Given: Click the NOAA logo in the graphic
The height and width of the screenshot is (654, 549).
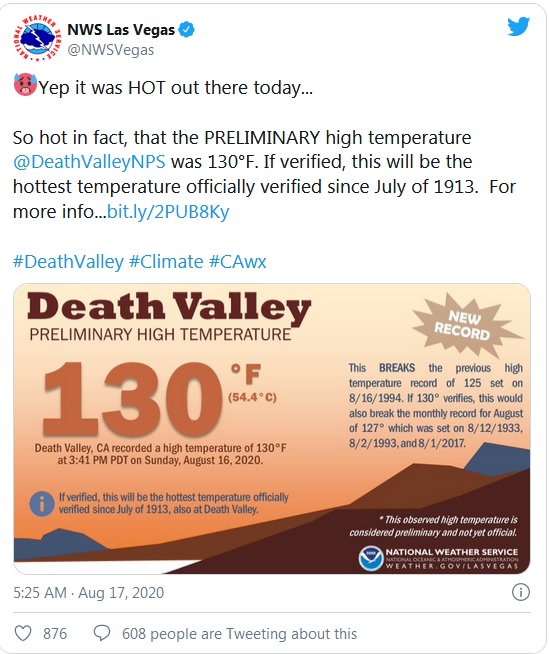Looking at the screenshot, I should click(x=371, y=558).
